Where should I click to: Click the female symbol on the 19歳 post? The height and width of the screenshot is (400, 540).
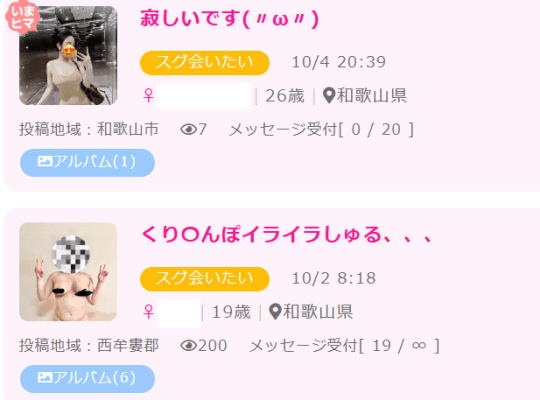[x=148, y=312]
